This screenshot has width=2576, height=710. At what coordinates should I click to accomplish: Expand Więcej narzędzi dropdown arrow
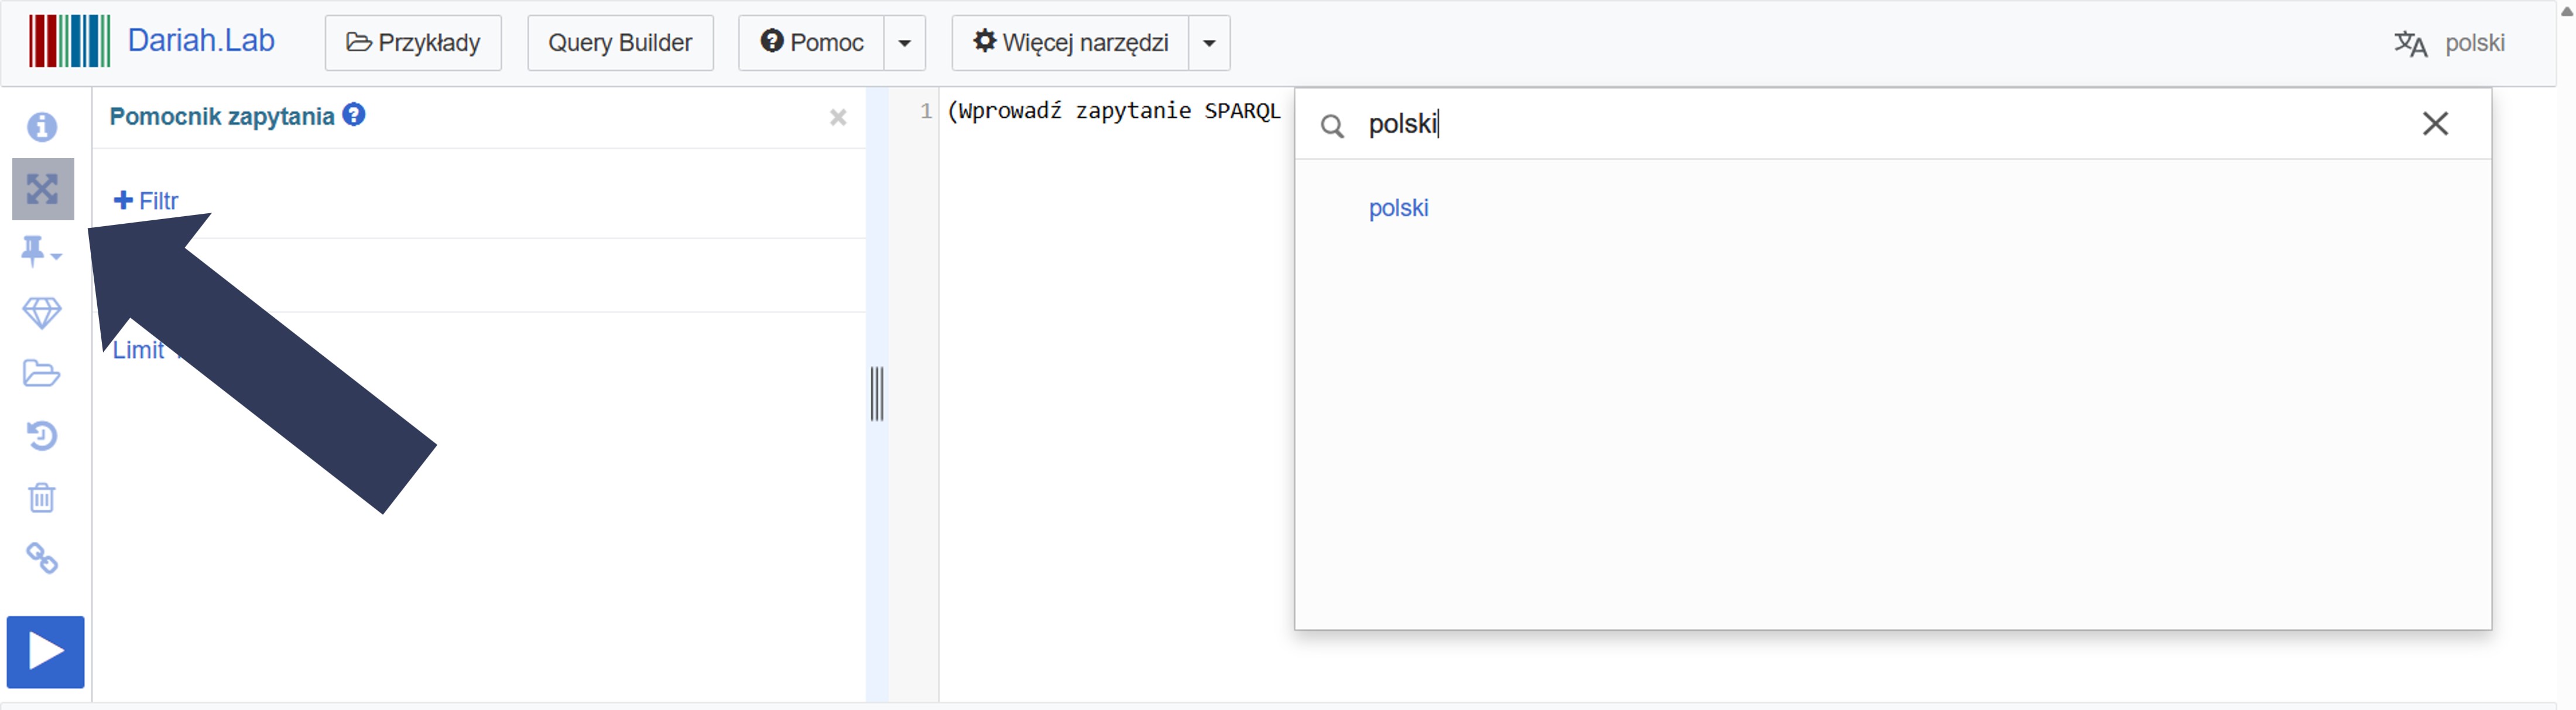1209,43
